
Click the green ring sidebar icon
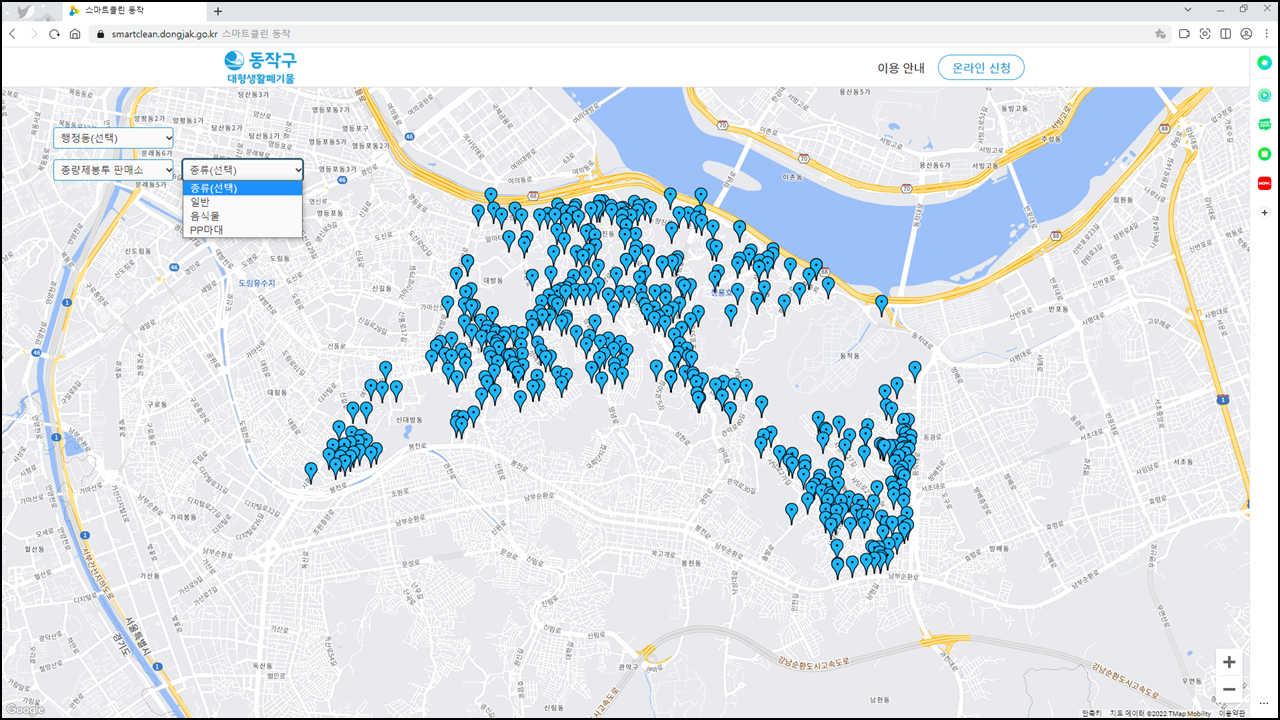pyautogui.click(x=1265, y=63)
